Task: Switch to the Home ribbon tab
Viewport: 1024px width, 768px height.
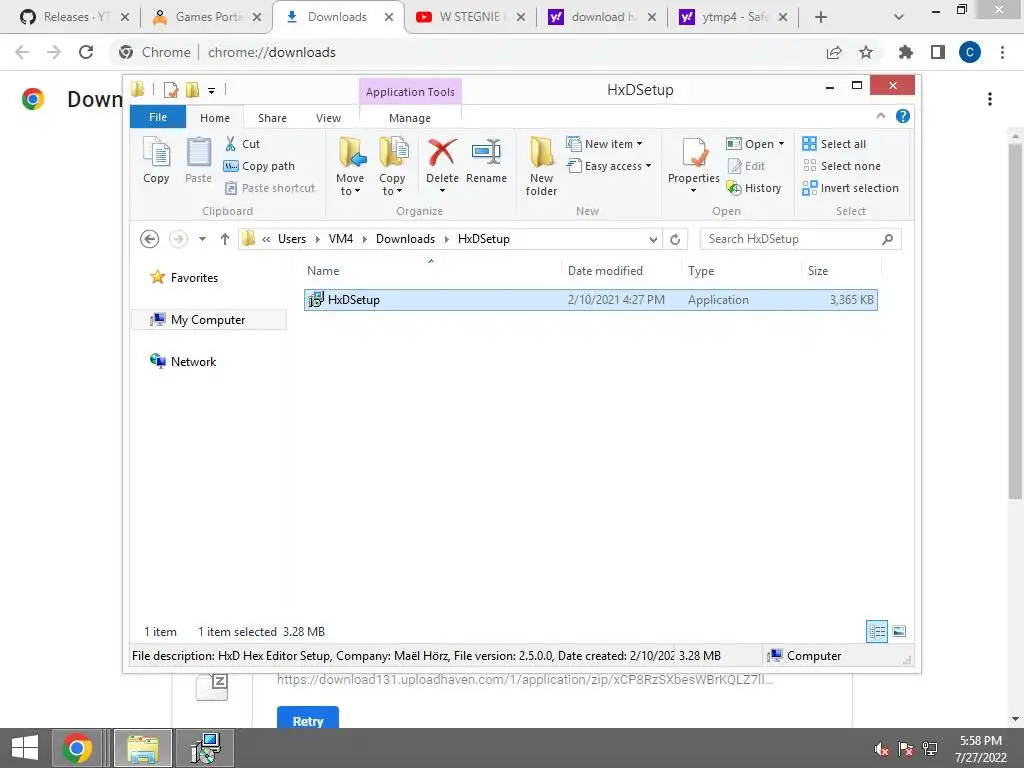Action: (215, 118)
